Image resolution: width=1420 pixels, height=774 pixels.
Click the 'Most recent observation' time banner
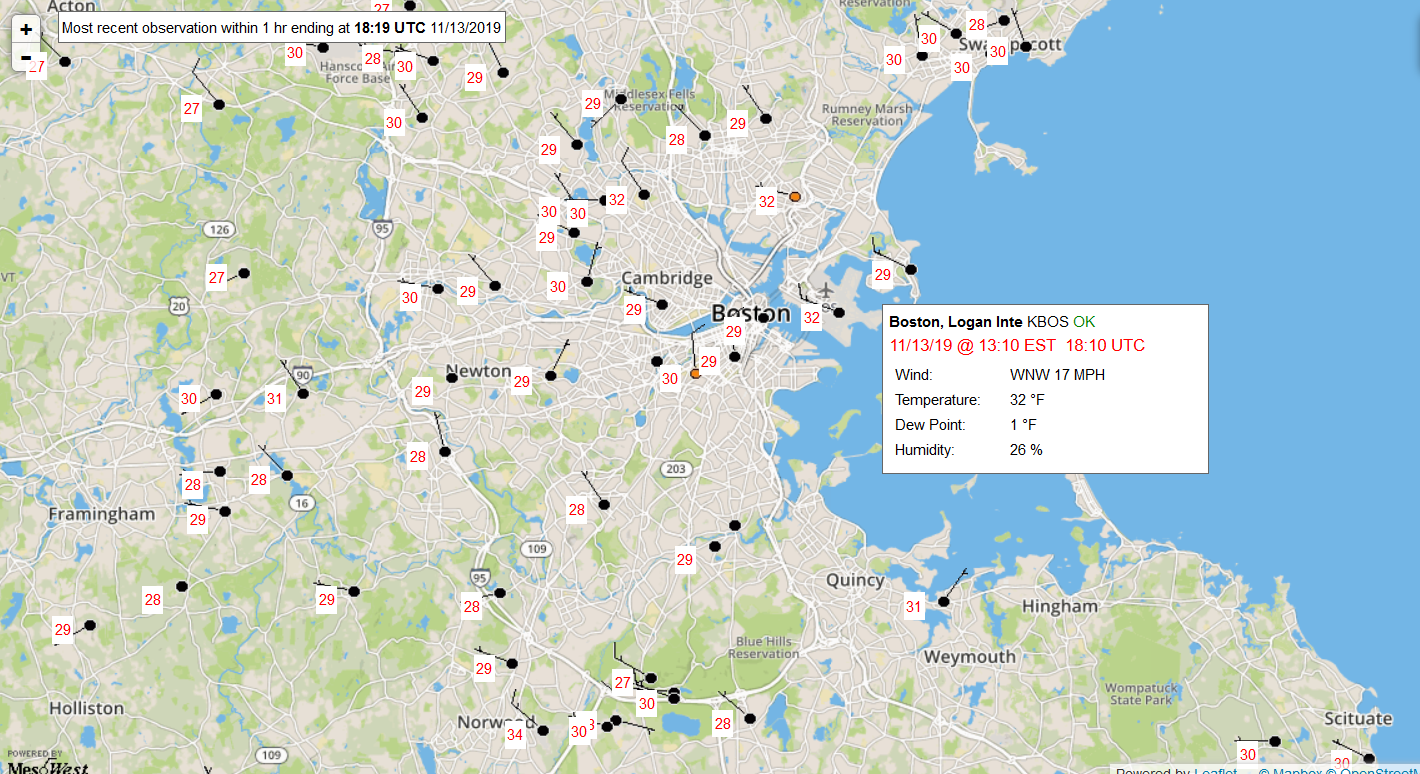click(282, 28)
